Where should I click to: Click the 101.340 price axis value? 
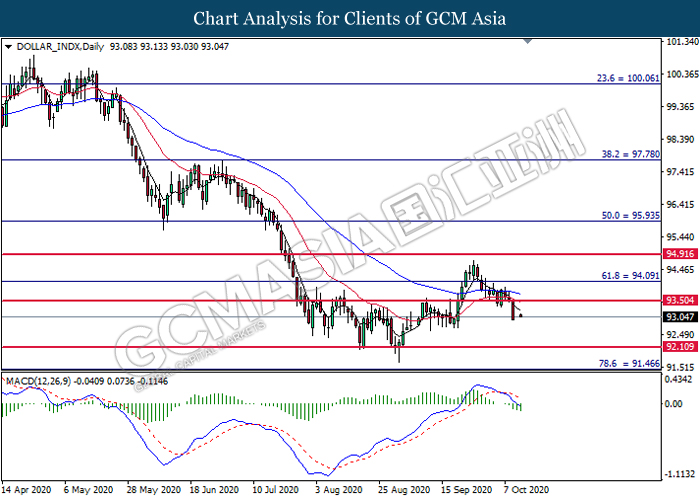point(682,42)
